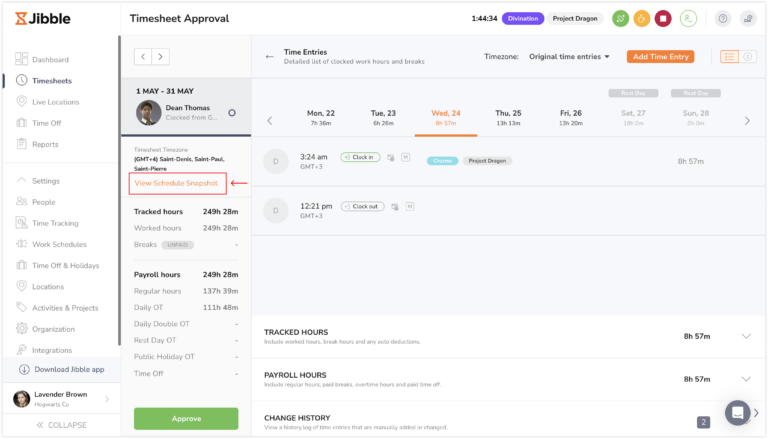Go to previous week in day strip
This screenshot has height=439, width=768.
(x=269, y=121)
